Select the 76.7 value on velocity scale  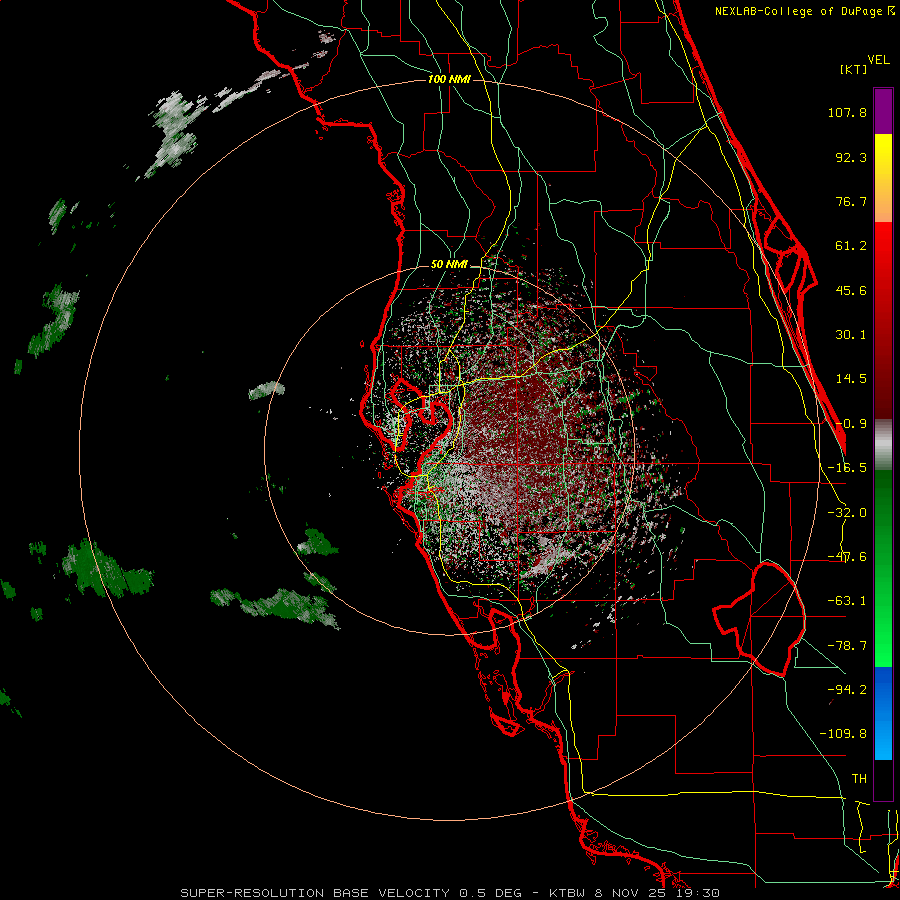coord(851,201)
